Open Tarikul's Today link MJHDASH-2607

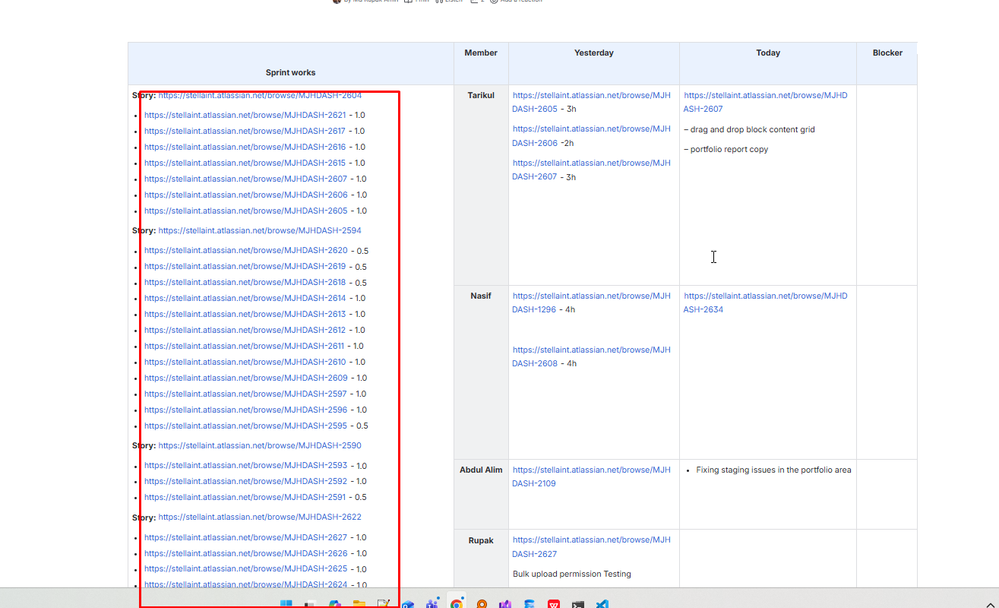point(765,102)
